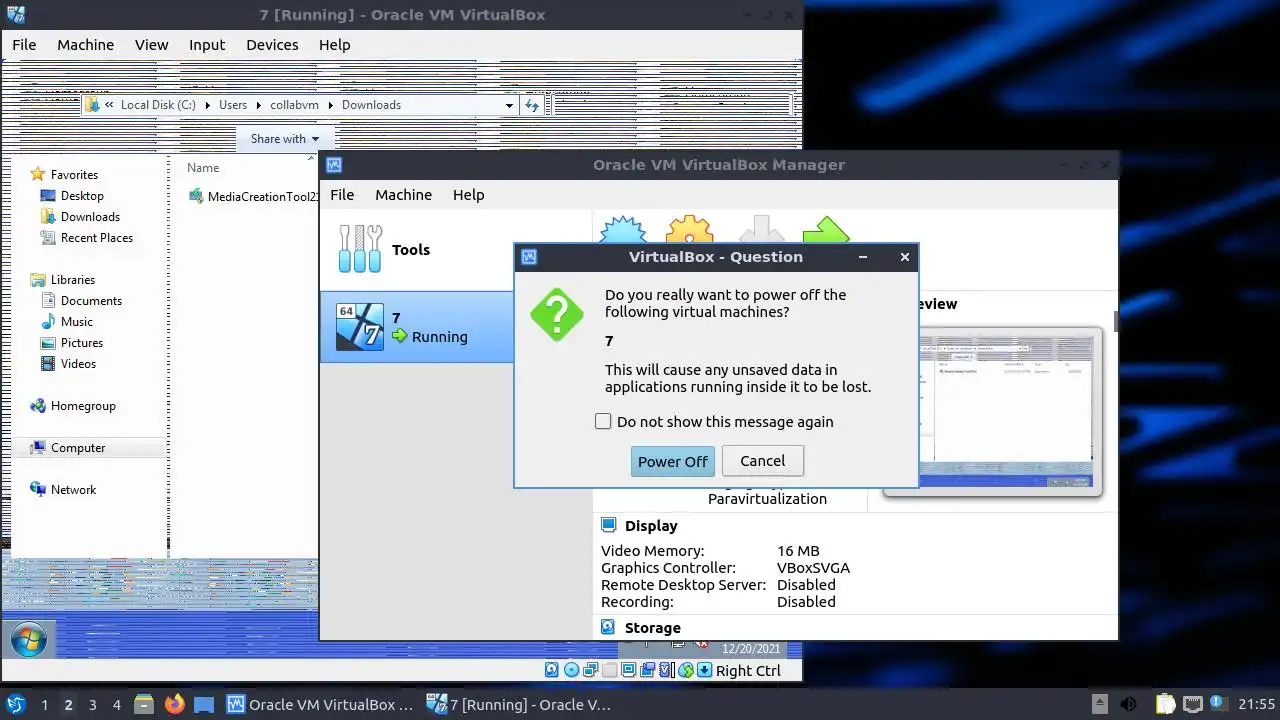The image size is (1280, 720).
Task: Confirm with the Power Off button
Action: tap(672, 461)
